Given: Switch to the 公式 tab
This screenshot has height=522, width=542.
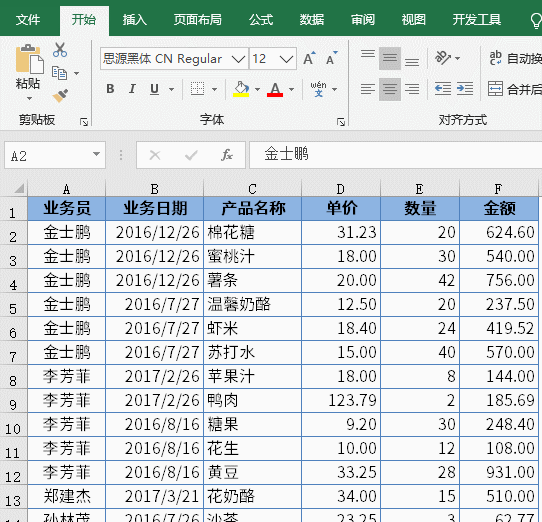Looking at the screenshot, I should pos(261,20).
